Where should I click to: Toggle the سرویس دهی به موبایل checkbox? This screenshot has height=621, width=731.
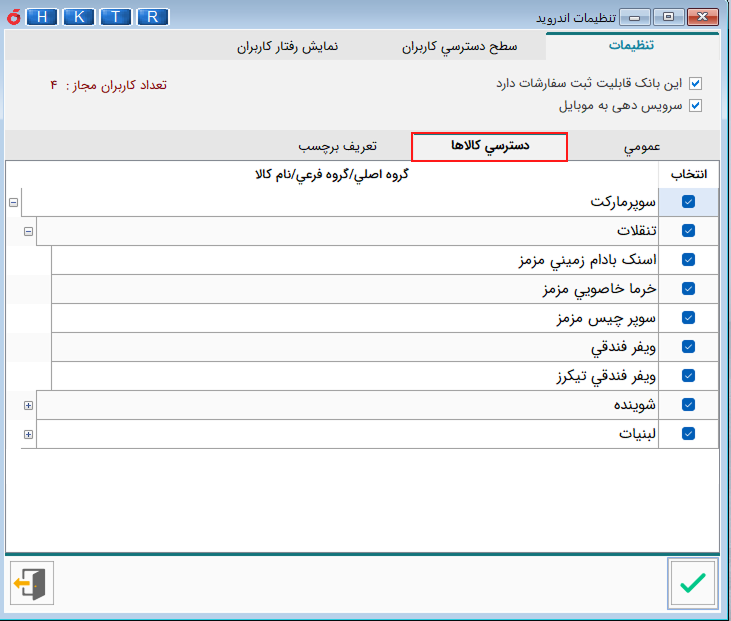click(x=696, y=105)
